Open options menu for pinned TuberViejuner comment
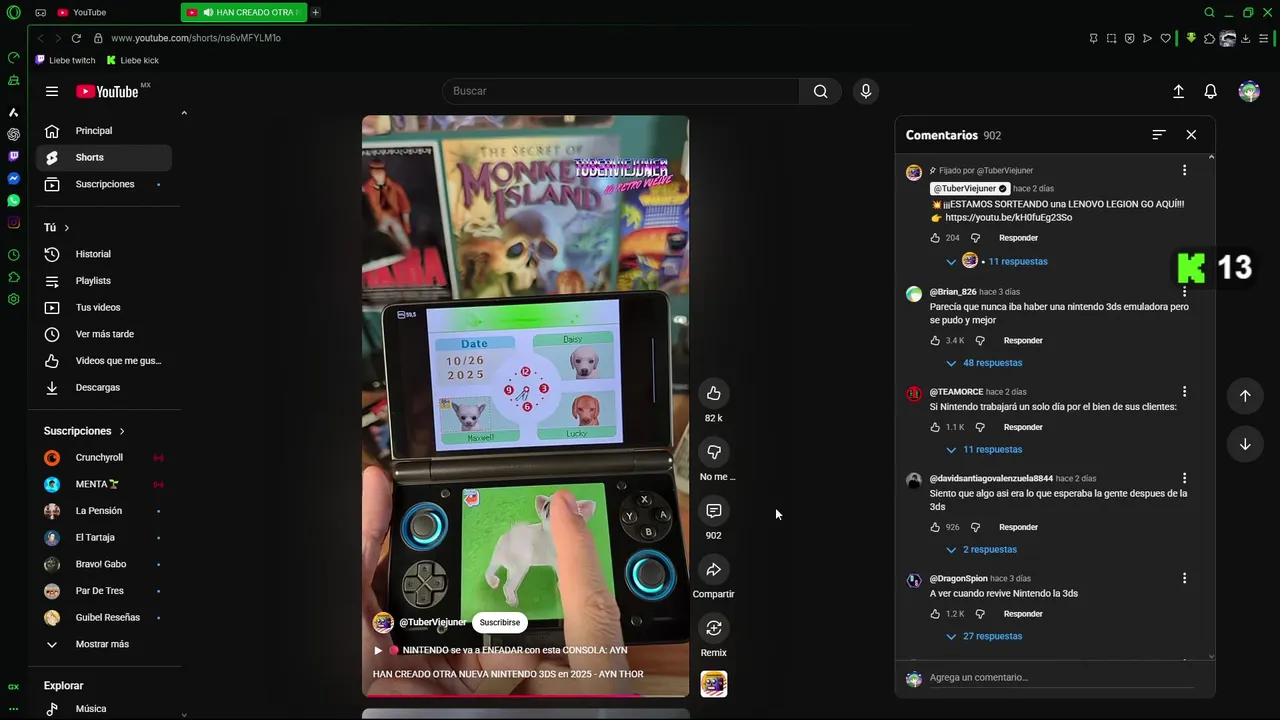1280x720 pixels. coord(1184,170)
